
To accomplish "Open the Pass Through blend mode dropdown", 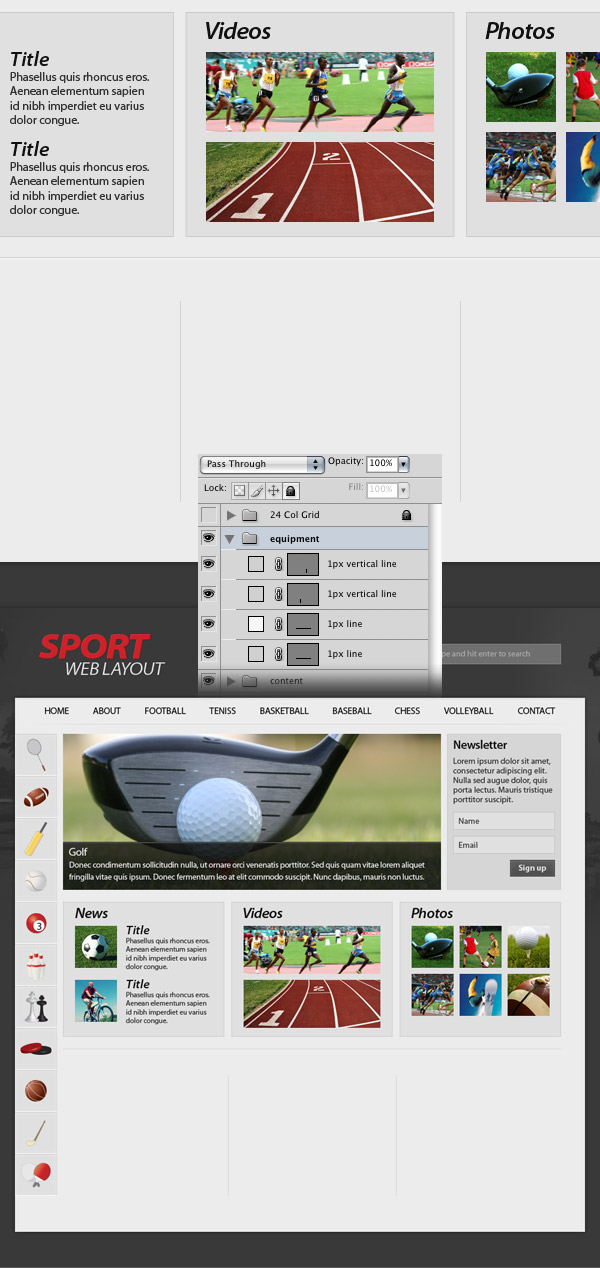I will [x=263, y=464].
